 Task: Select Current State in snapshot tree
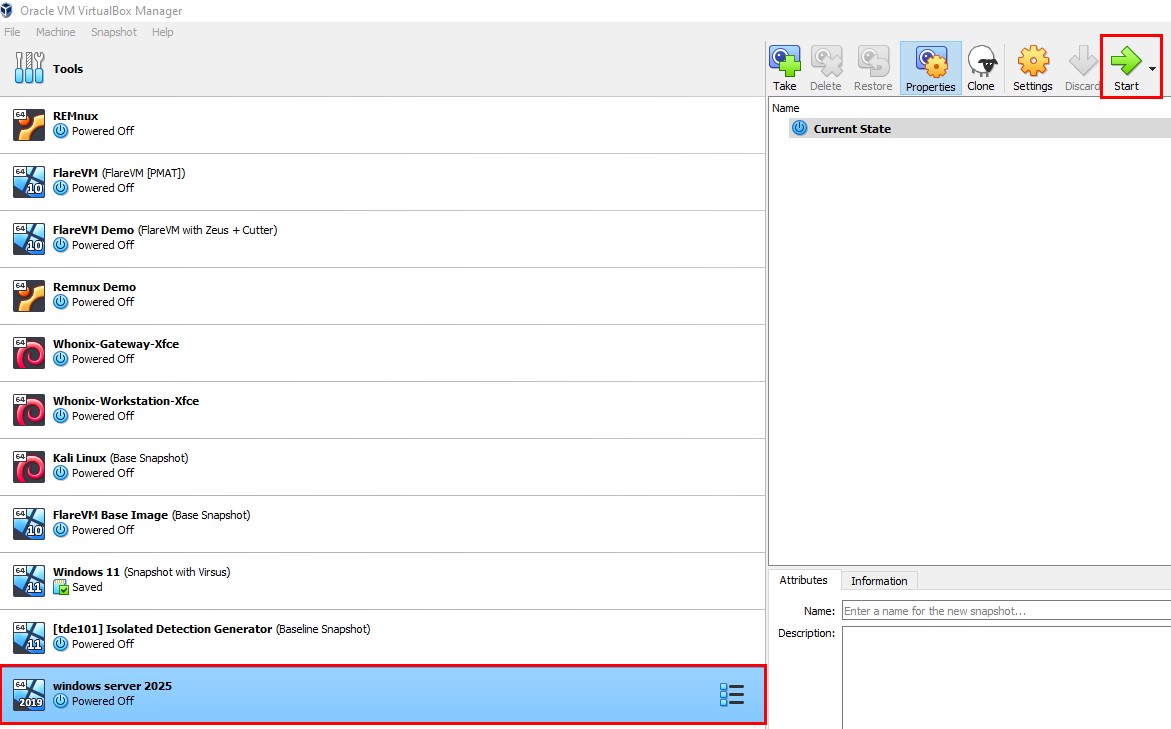click(852, 129)
